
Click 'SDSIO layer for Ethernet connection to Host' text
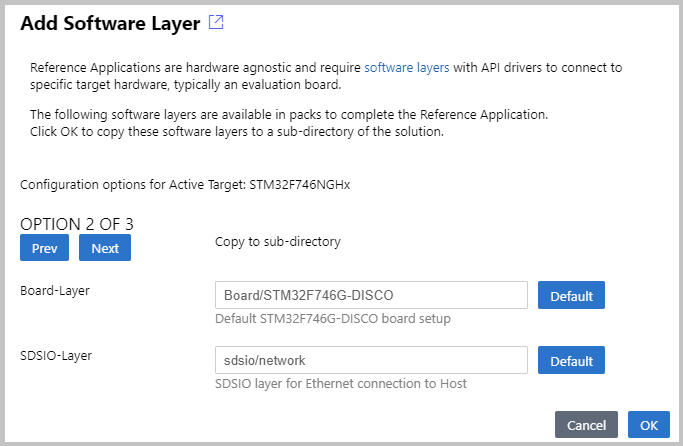(341, 384)
